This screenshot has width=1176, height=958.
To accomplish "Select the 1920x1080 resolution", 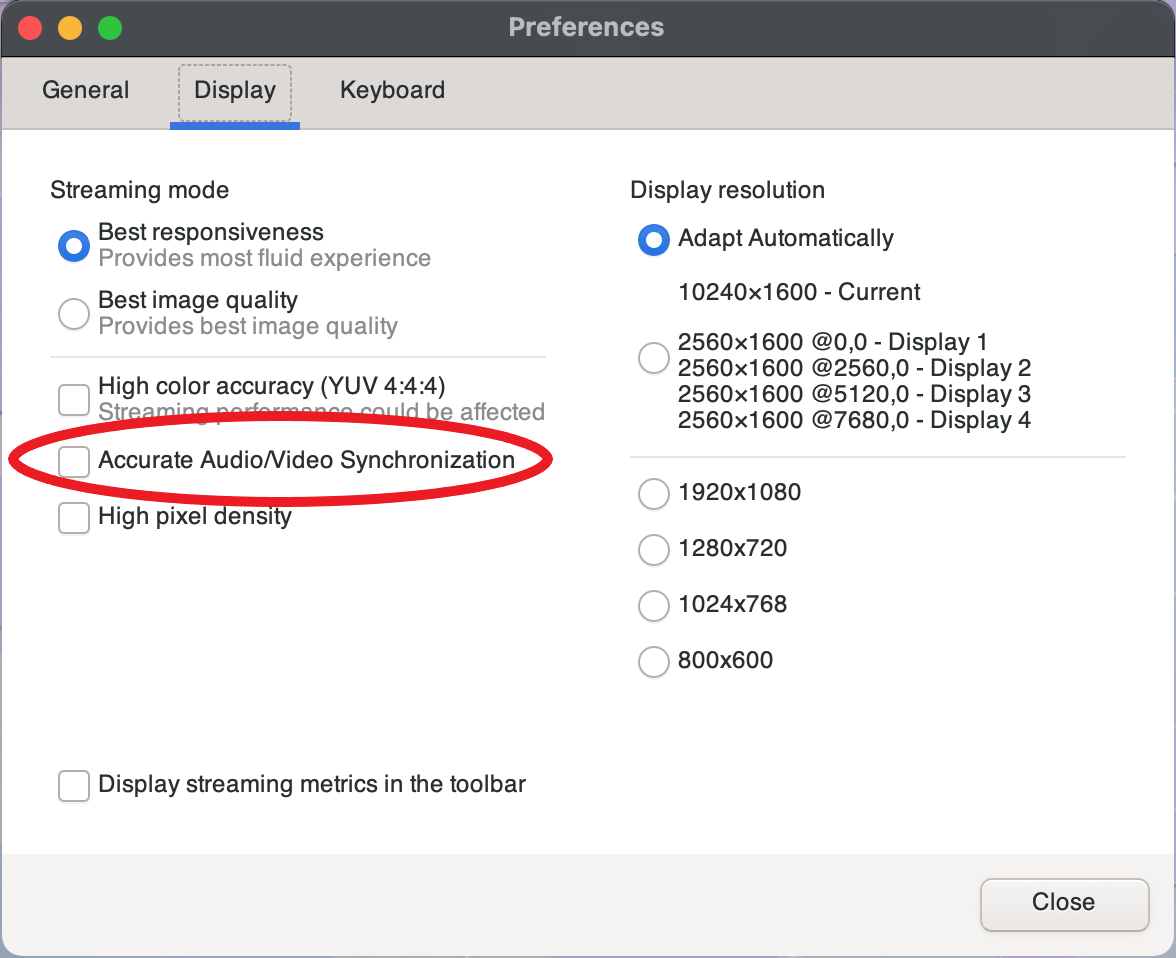I will (x=653, y=493).
